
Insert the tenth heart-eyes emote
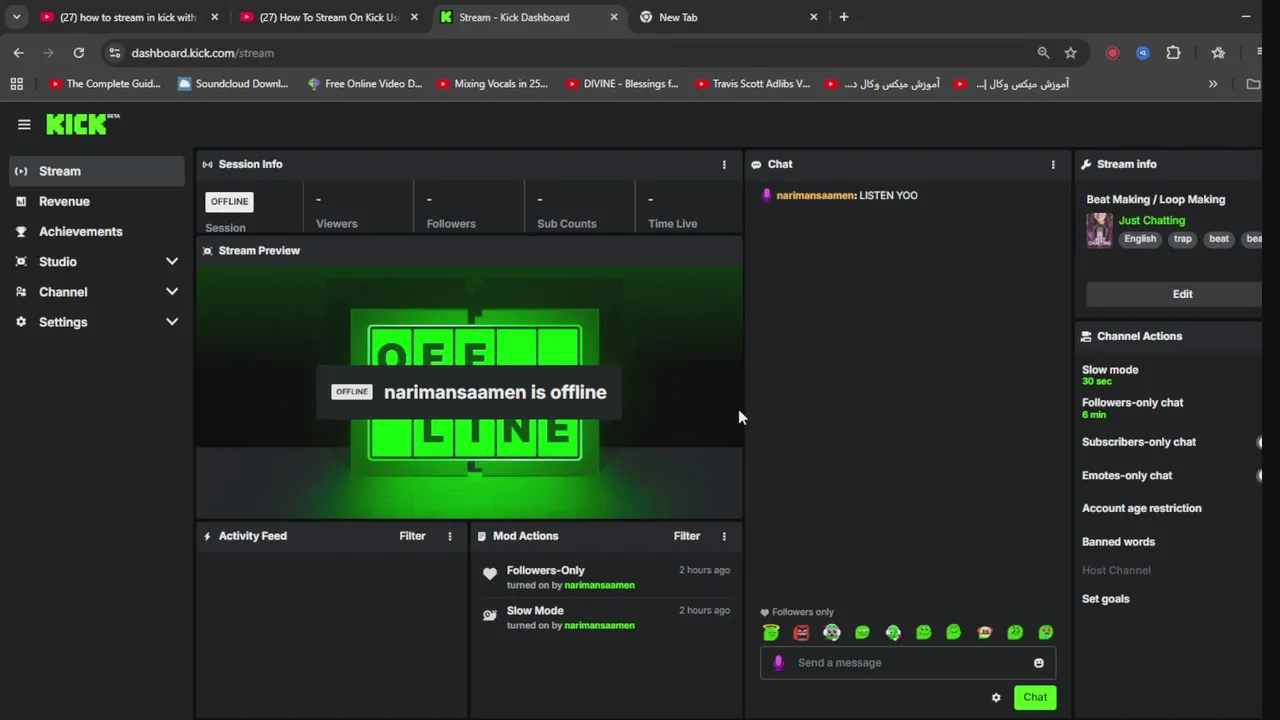(x=1046, y=632)
